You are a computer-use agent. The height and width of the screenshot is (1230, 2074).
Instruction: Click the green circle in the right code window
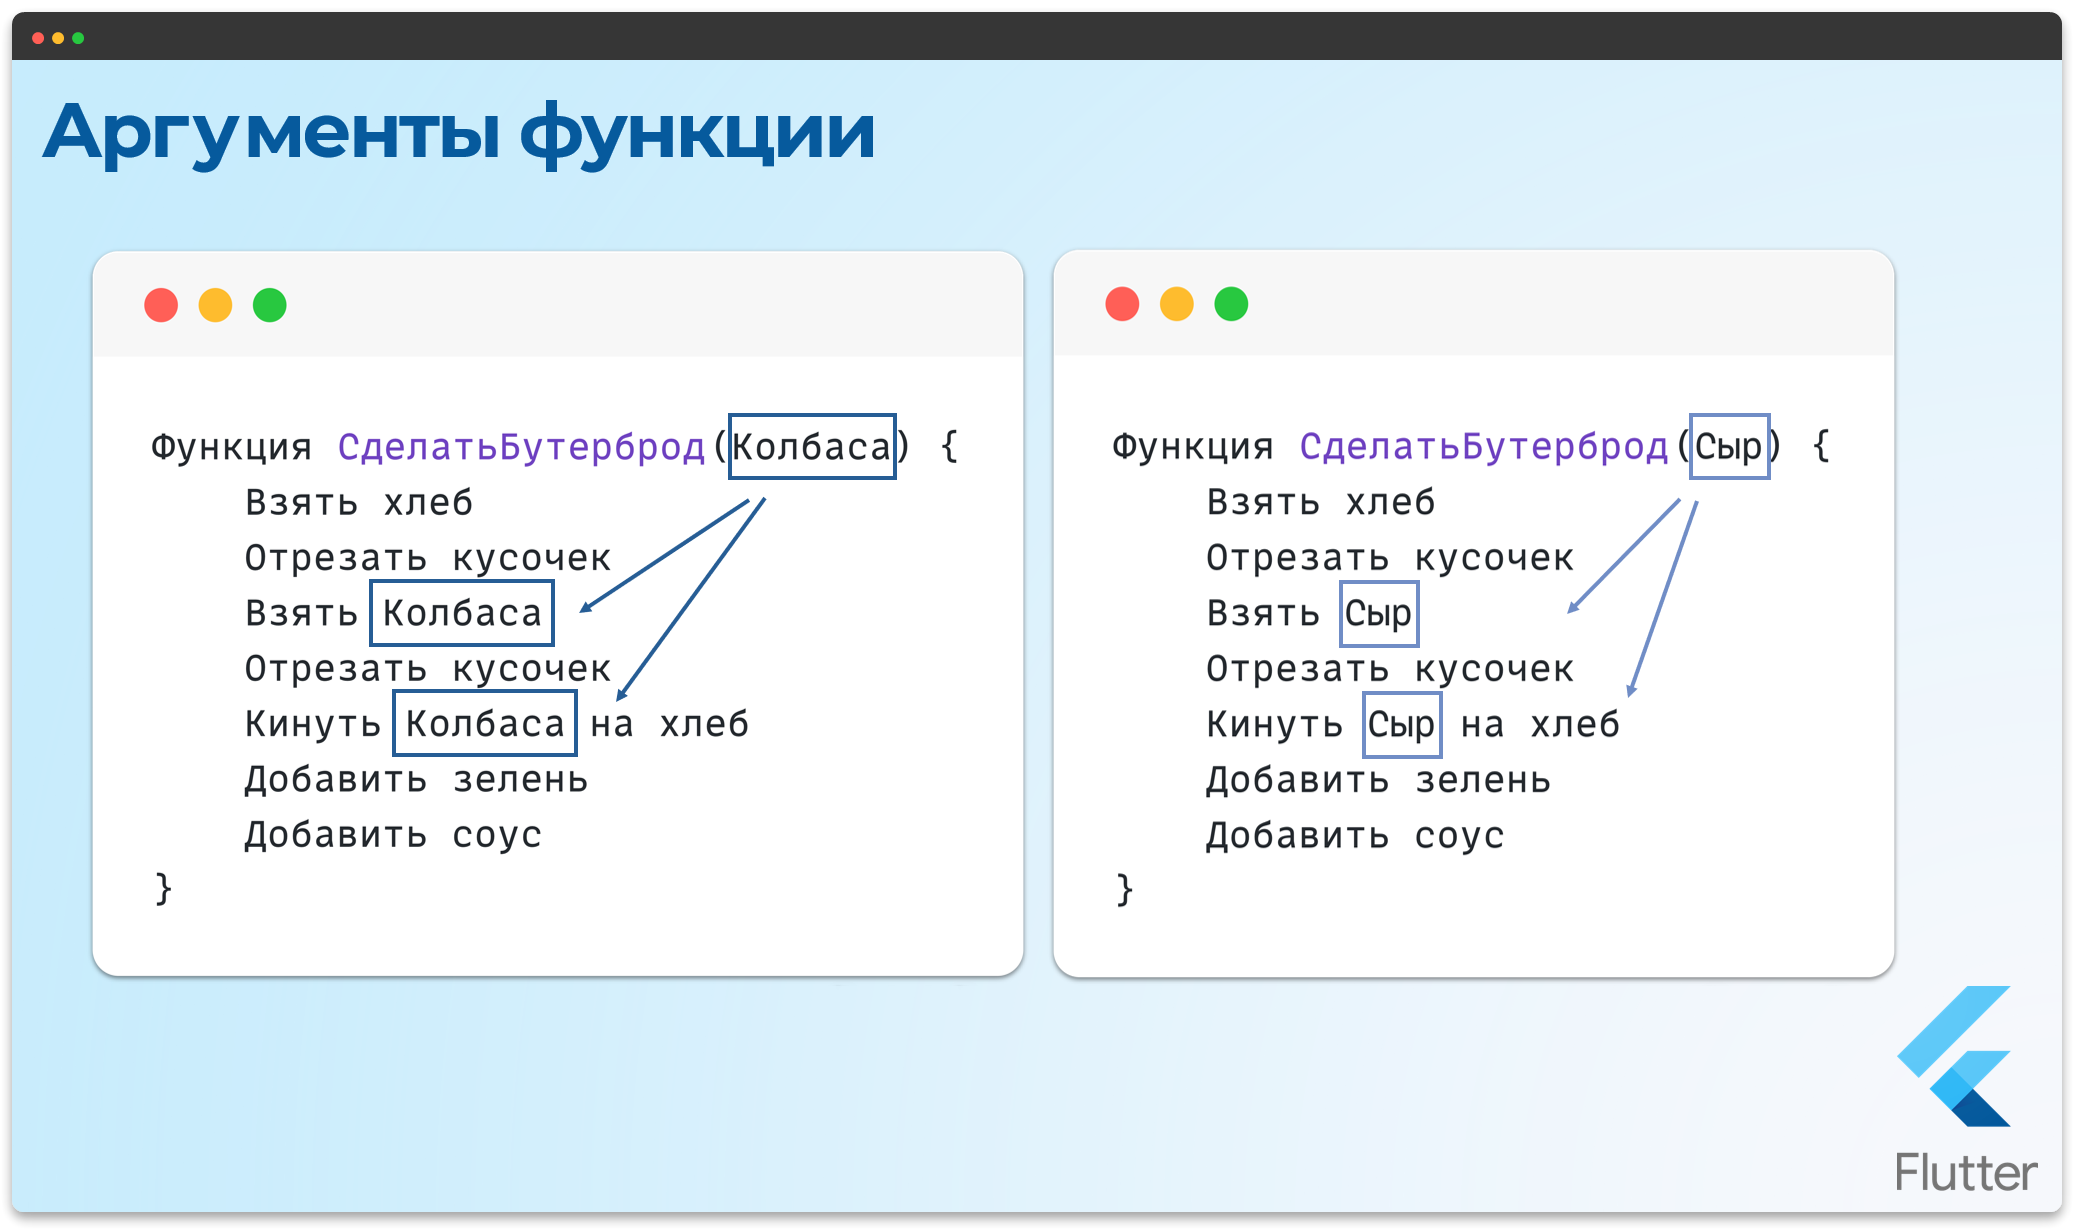click(1230, 305)
